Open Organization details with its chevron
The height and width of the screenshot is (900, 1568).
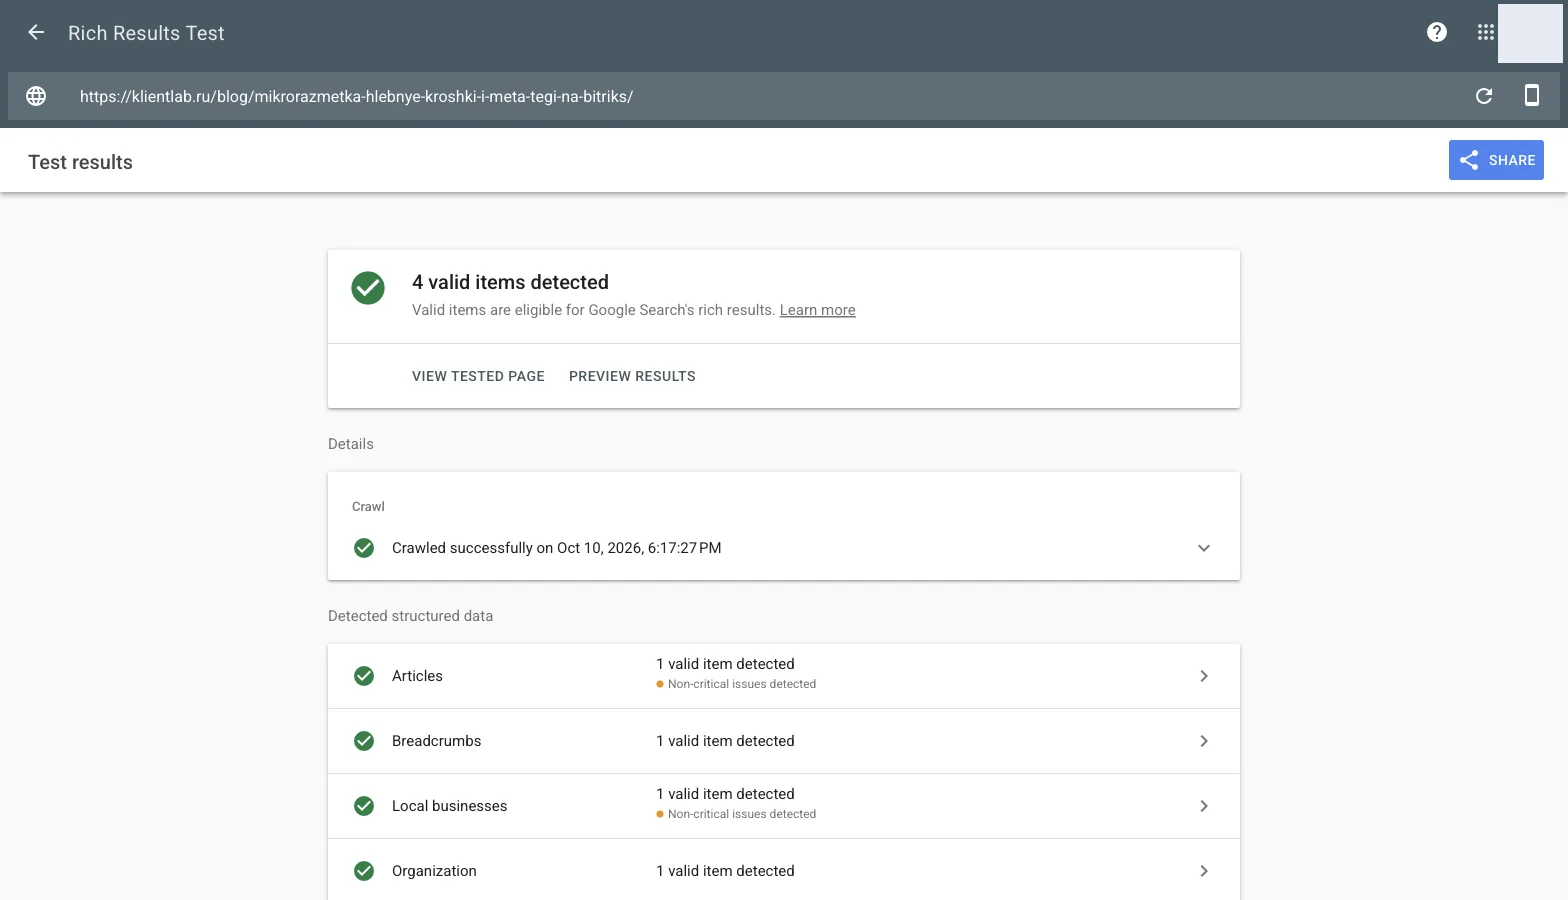pyautogui.click(x=1204, y=871)
